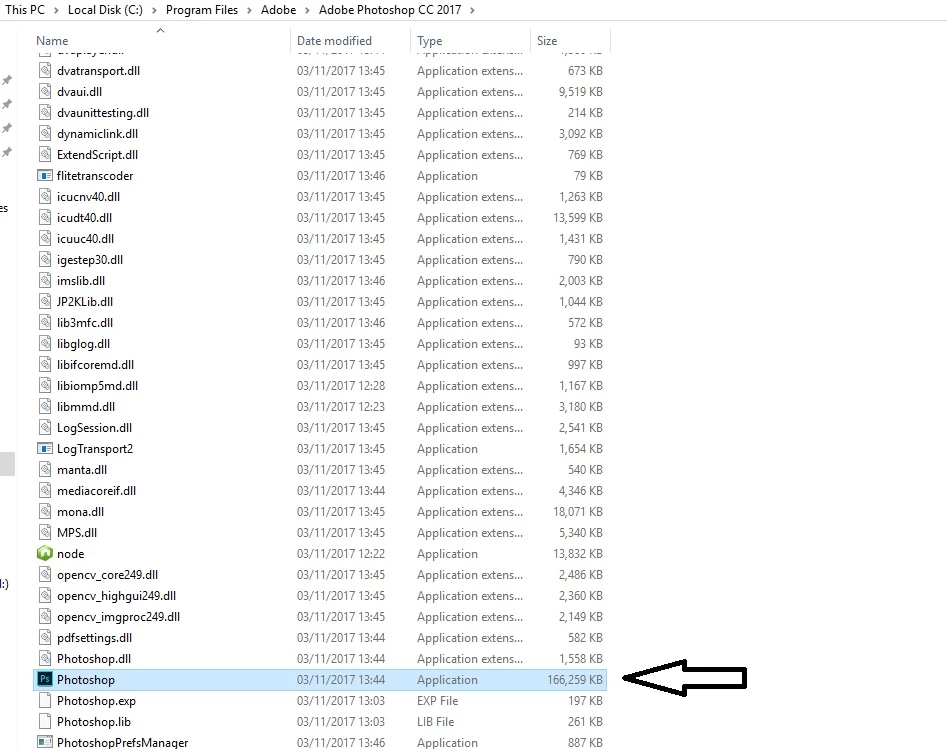Select the opencv_highgui249.dll file name
The height and width of the screenshot is (749, 947).
116,596
